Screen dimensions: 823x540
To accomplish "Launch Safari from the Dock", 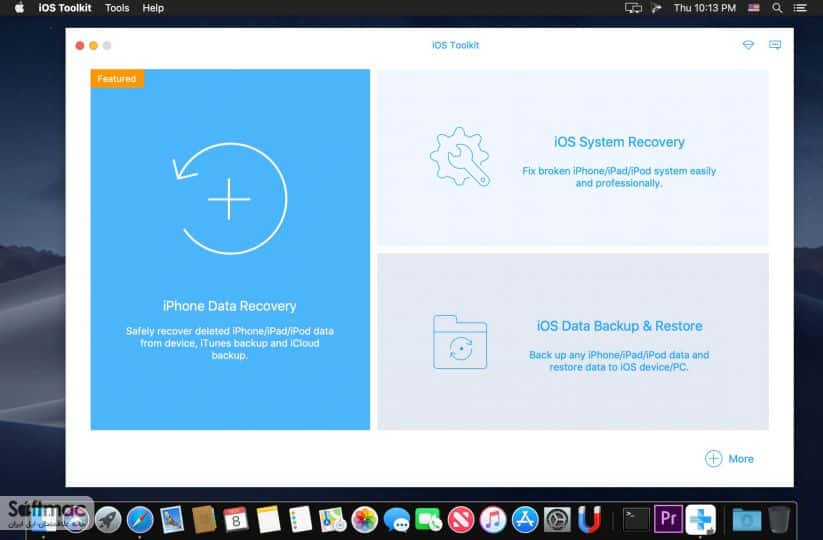I will tap(140, 520).
